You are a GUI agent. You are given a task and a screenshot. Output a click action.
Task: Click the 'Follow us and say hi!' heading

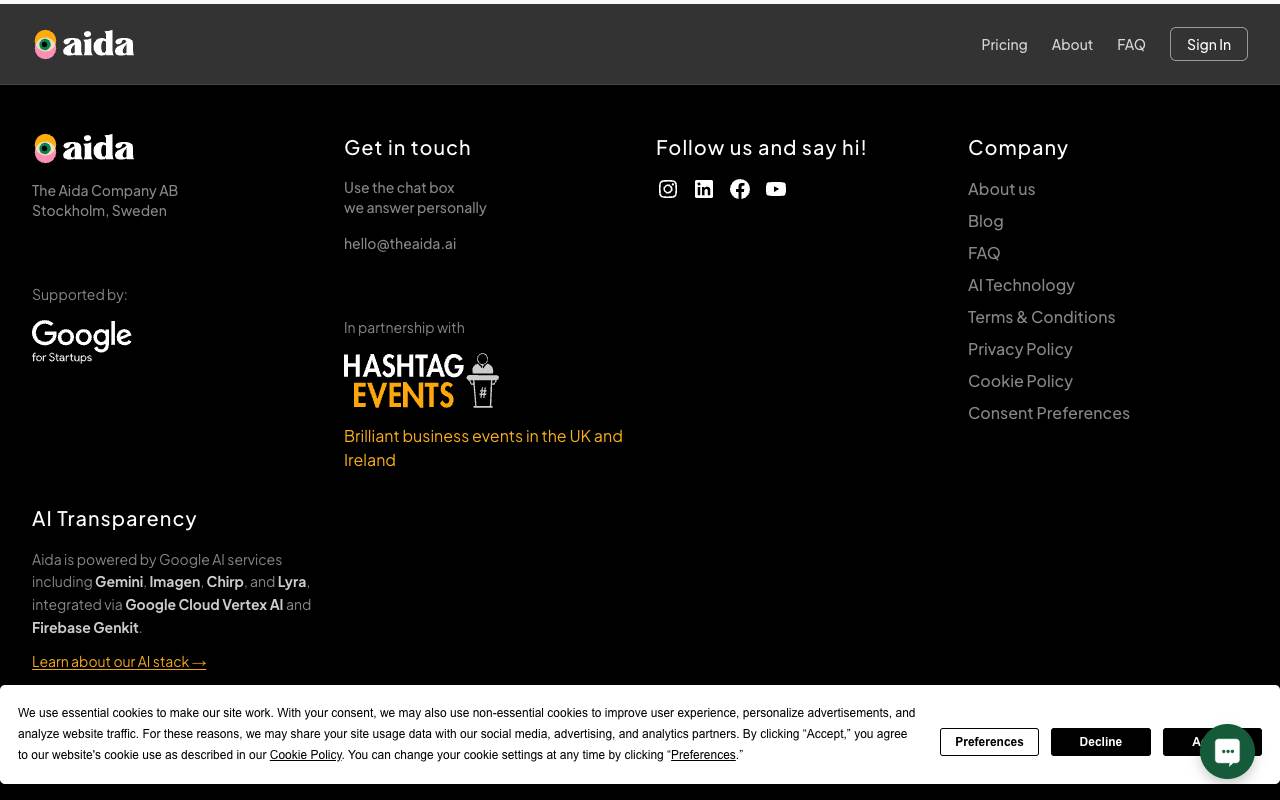(x=761, y=148)
